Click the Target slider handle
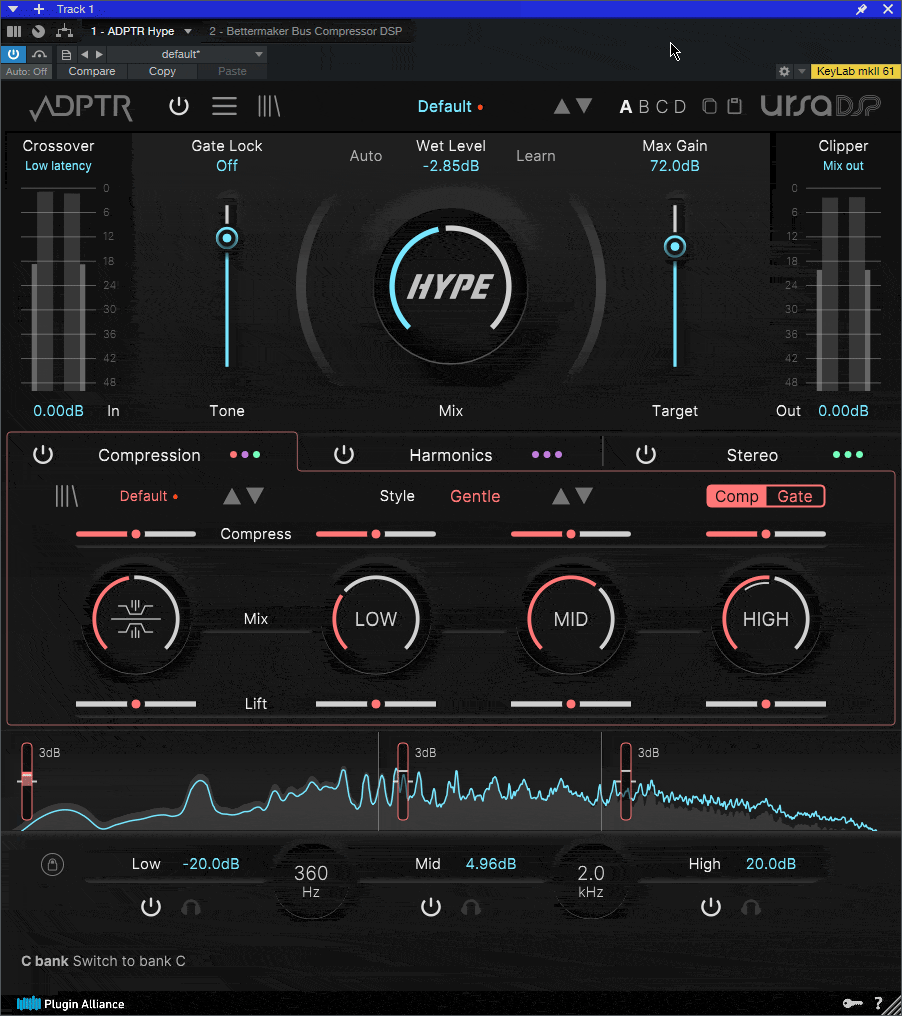Image resolution: width=902 pixels, height=1016 pixels. point(675,246)
